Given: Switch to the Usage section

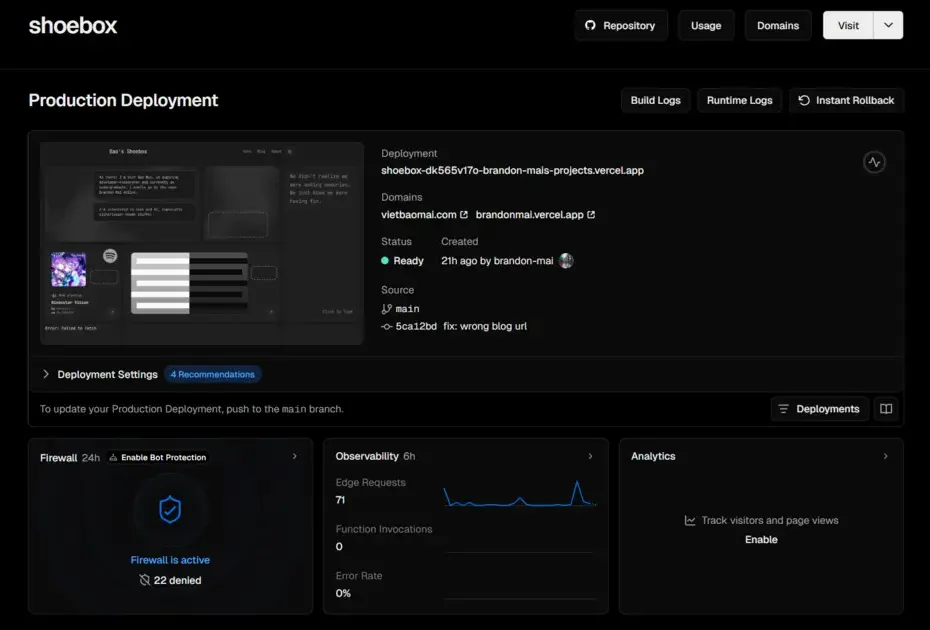Looking at the screenshot, I should point(706,25).
